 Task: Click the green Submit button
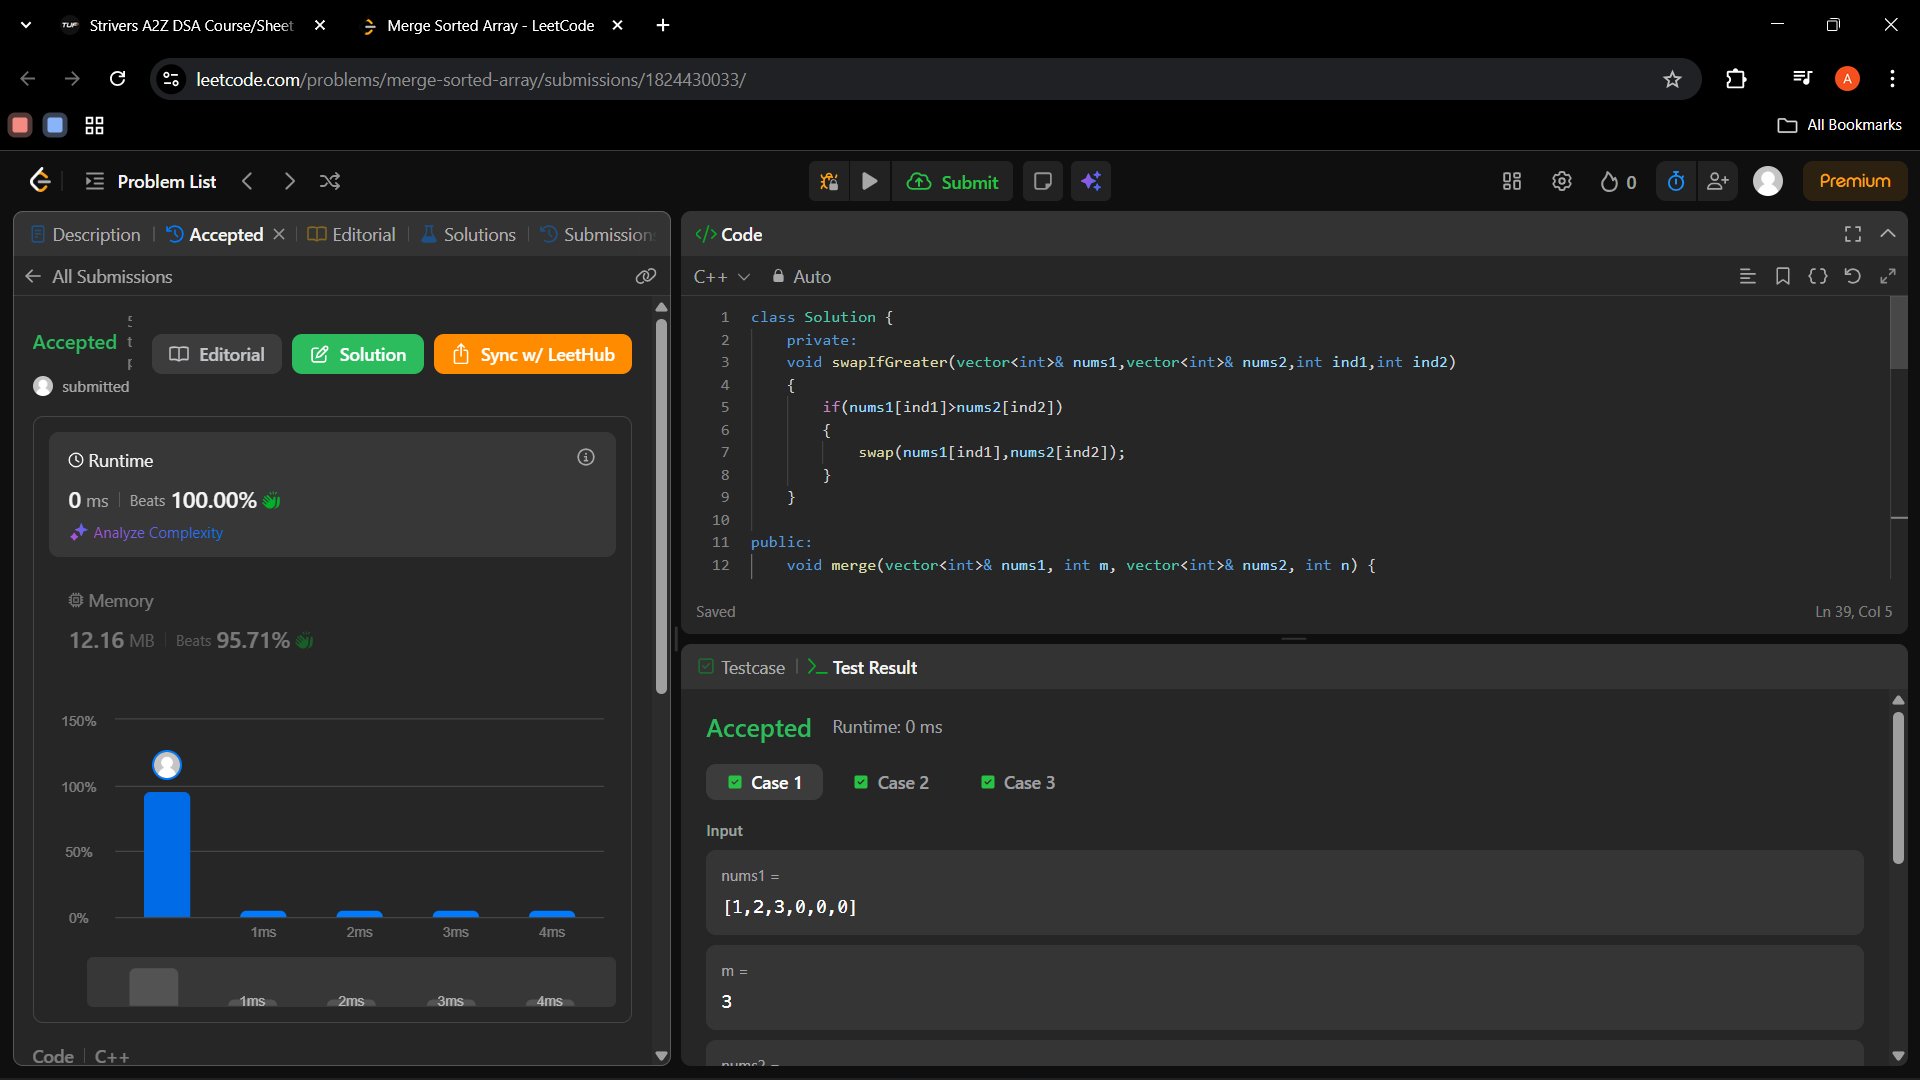[x=952, y=181]
